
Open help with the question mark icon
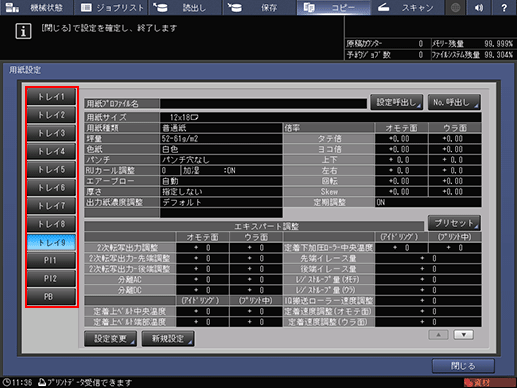tap(504, 7)
